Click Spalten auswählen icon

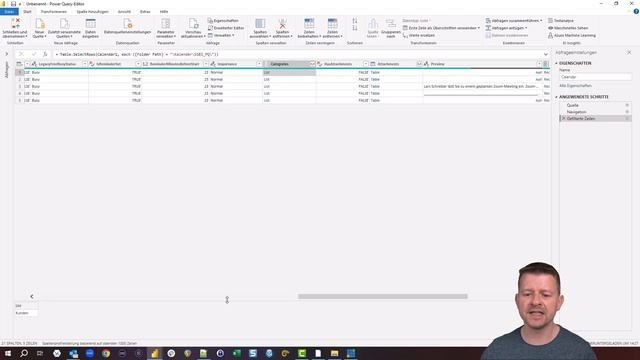pyautogui.click(x=260, y=23)
